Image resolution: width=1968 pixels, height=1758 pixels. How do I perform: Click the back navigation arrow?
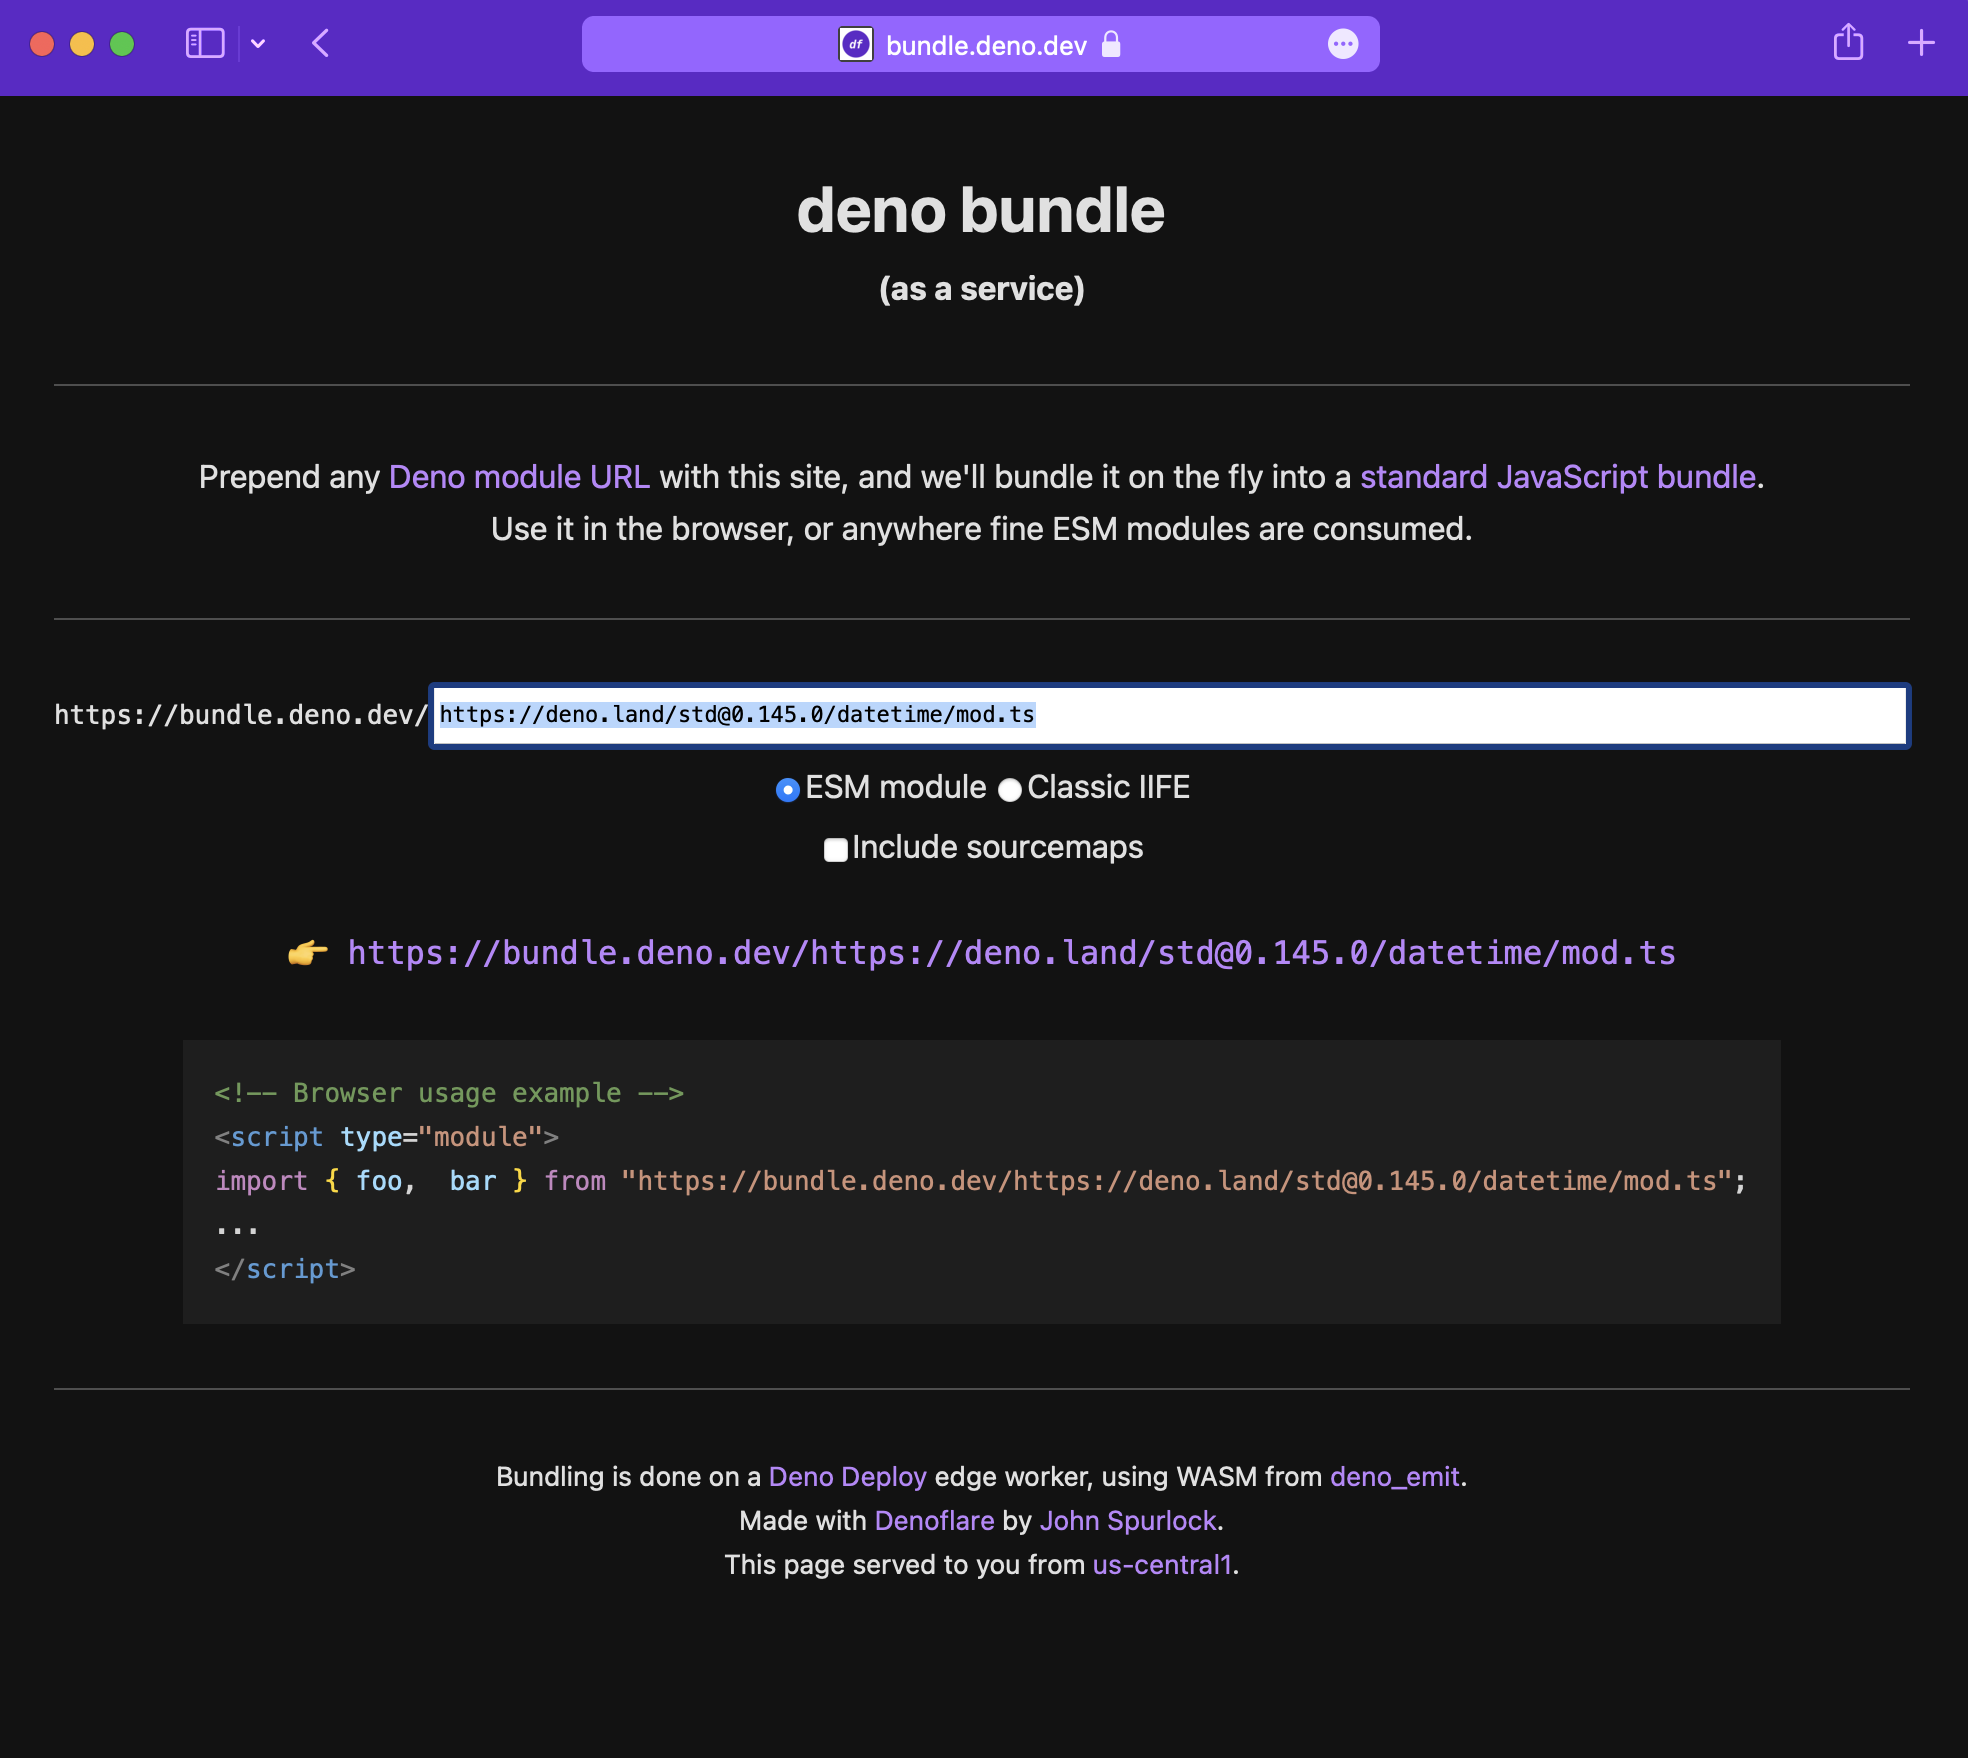(320, 43)
